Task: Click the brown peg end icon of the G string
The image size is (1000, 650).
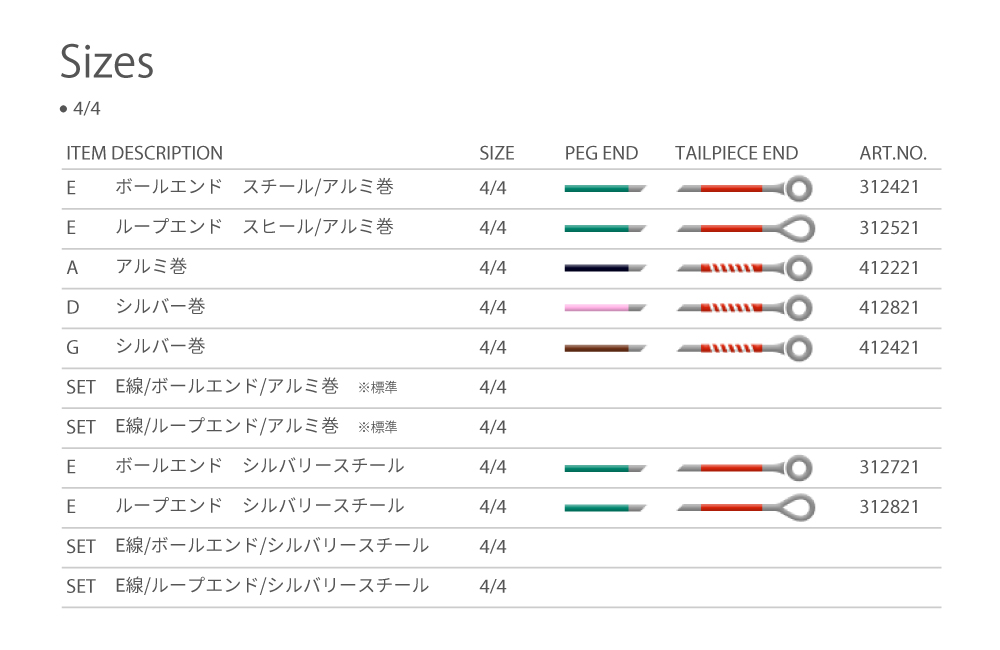Action: (604, 348)
